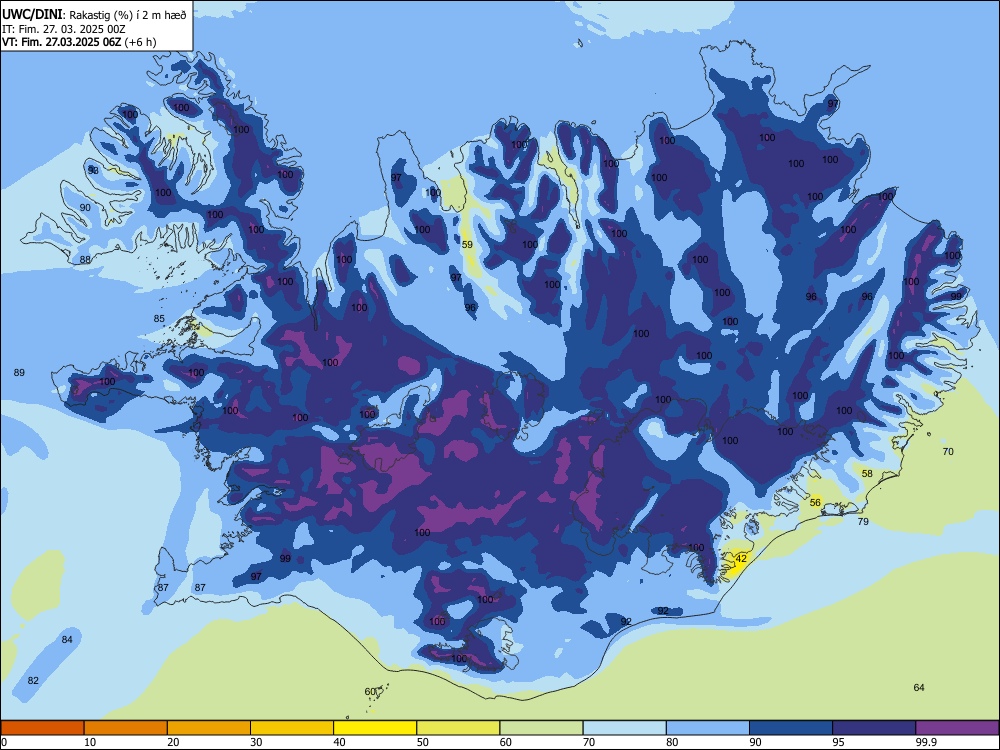Screen dimensions: 1000x750
Task: Click the VT: Fim. 27.03.2025 06Z (+6 h) line
Action: 79,42
